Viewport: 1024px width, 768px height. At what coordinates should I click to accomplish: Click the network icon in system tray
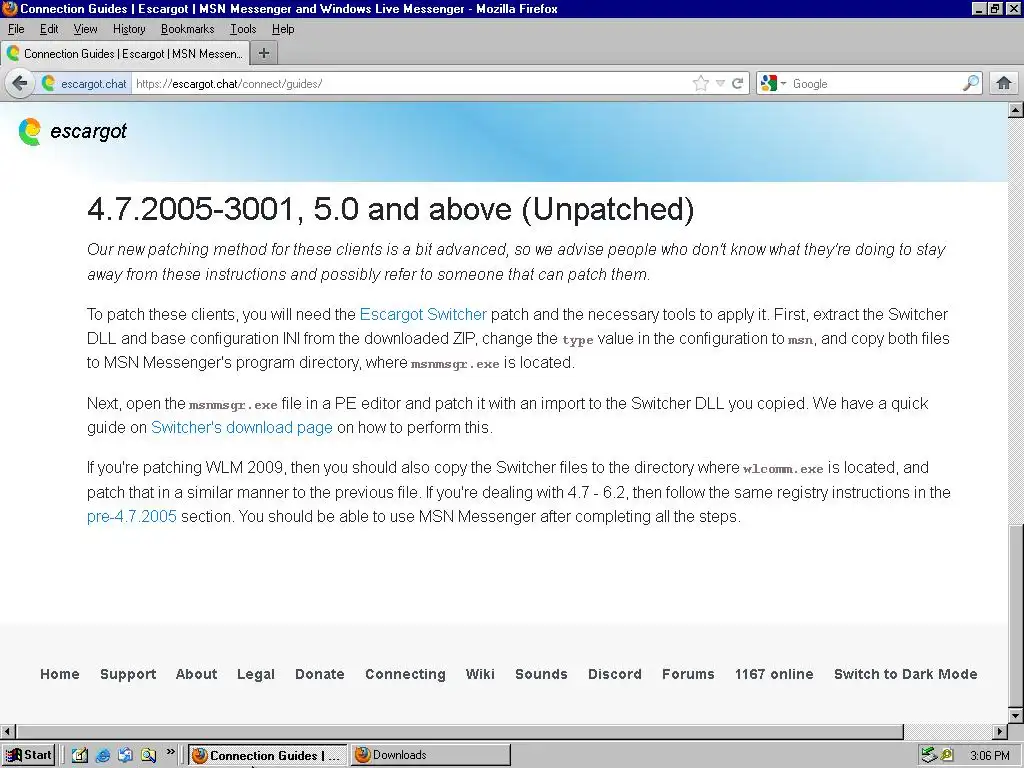(x=929, y=755)
